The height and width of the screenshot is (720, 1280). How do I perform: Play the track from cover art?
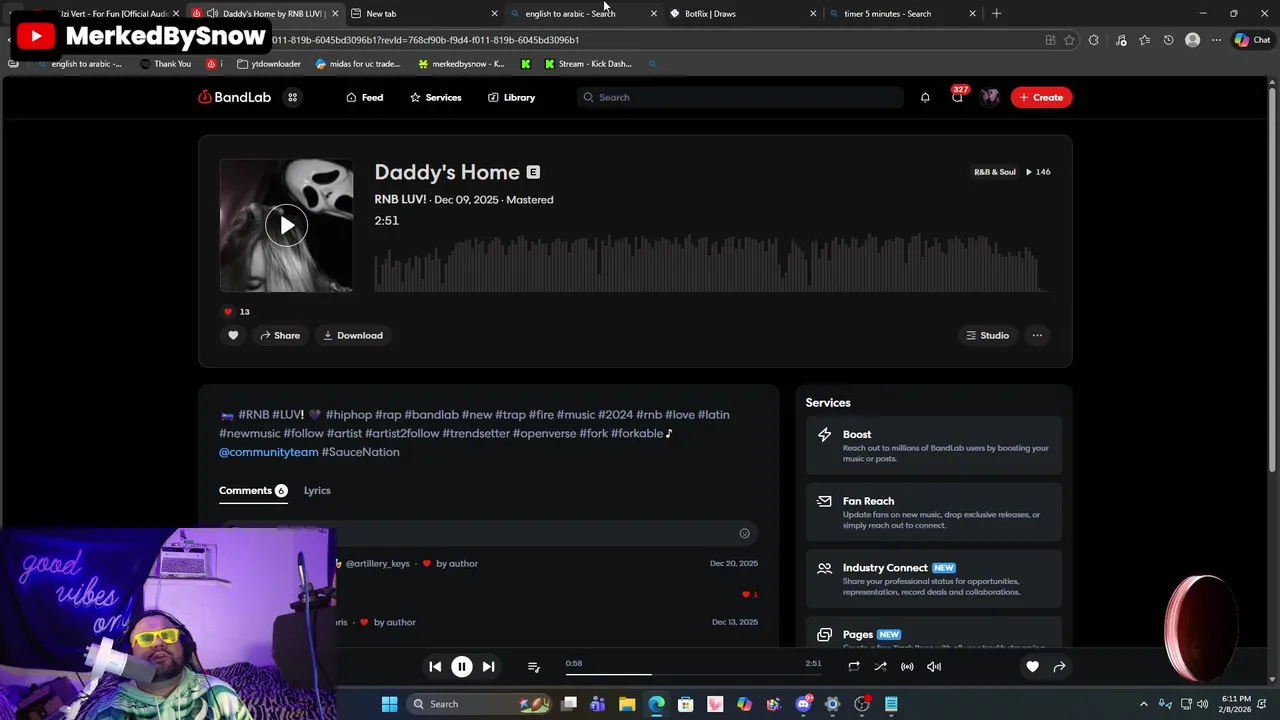click(x=286, y=225)
